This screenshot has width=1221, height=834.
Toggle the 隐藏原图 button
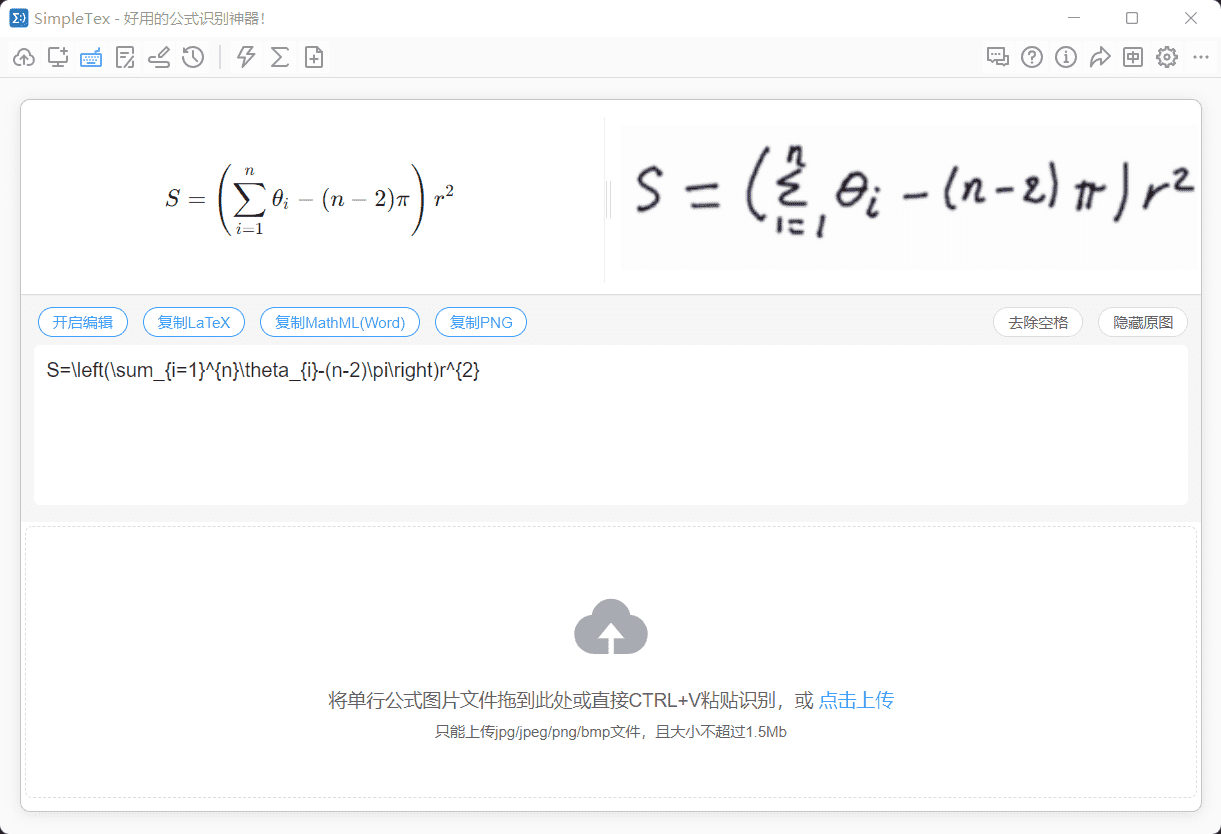(1143, 322)
